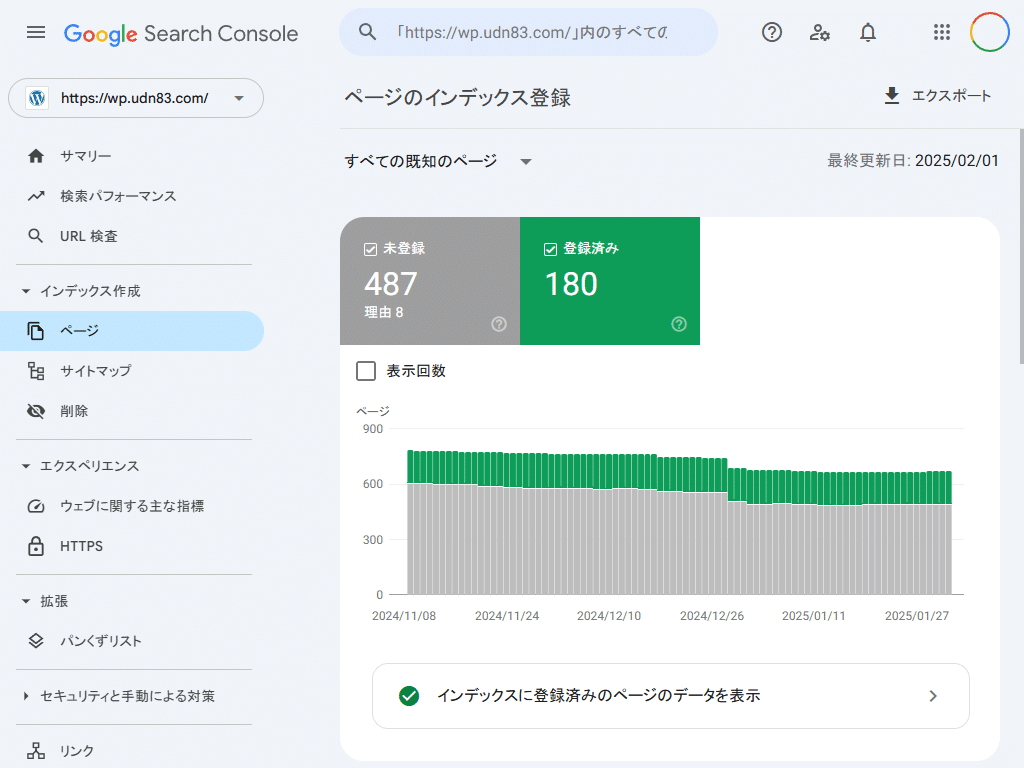The width and height of the screenshot is (1024, 768).
Task: Click the 最終更新日: 2025/02/01 text
Action: click(x=913, y=161)
